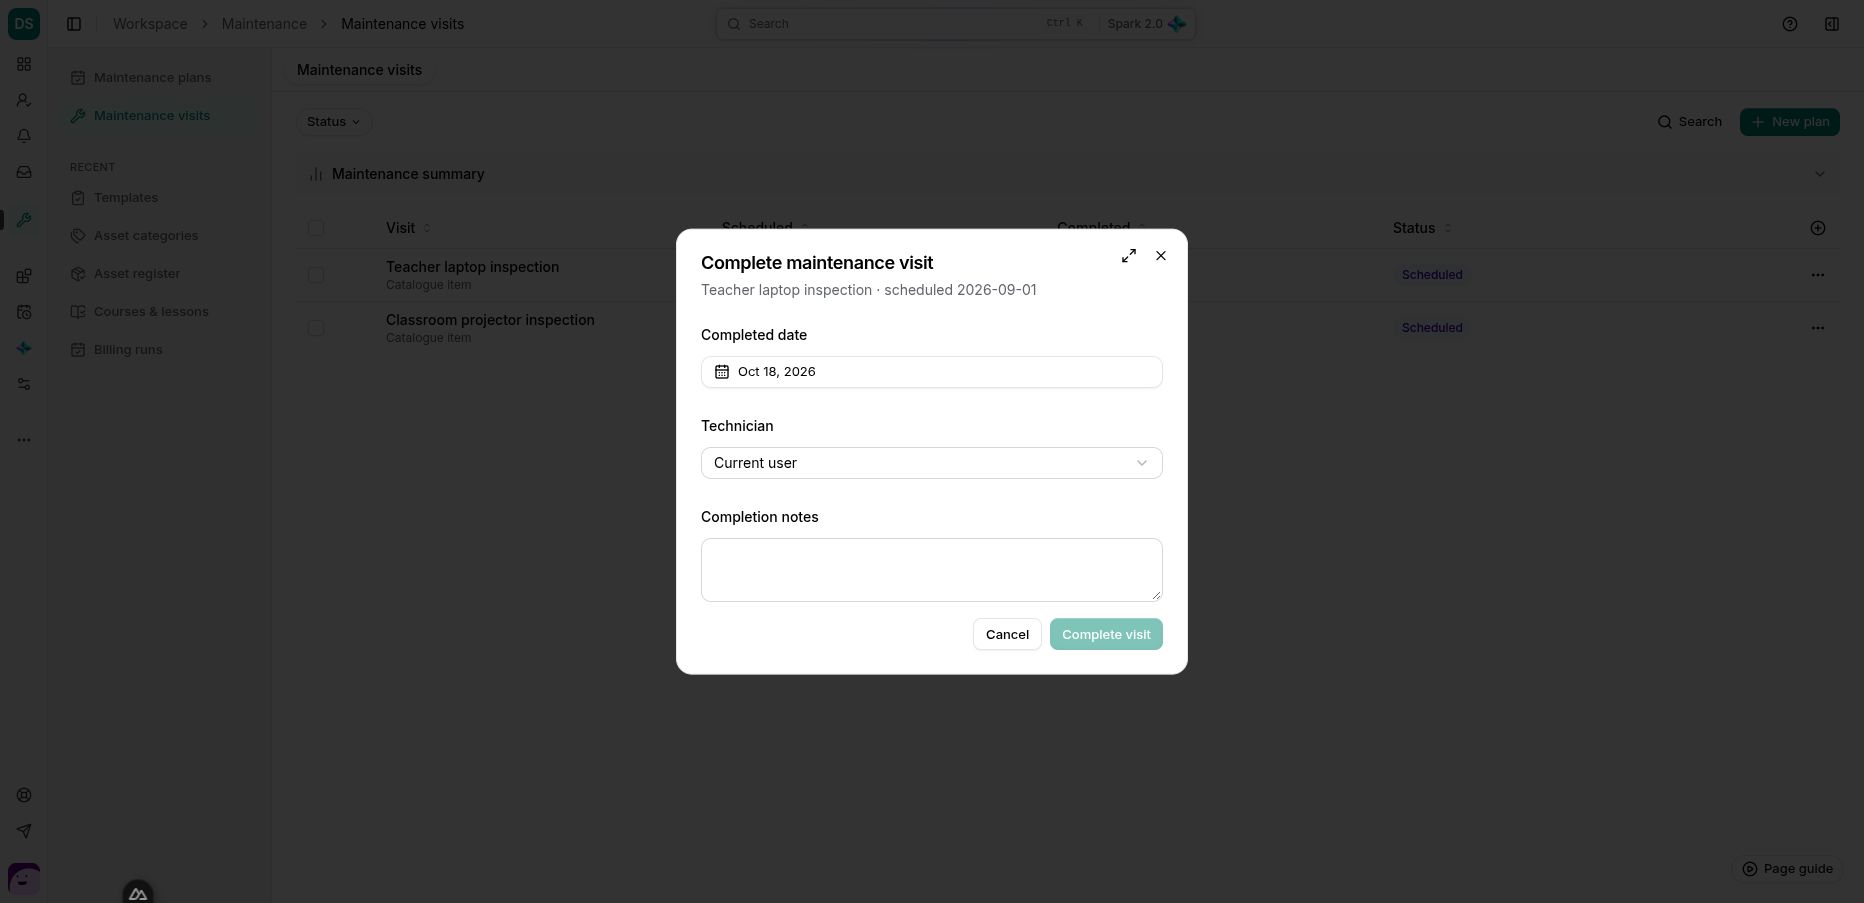
Task: Close the Complete maintenance visit dialog
Action: (1161, 256)
